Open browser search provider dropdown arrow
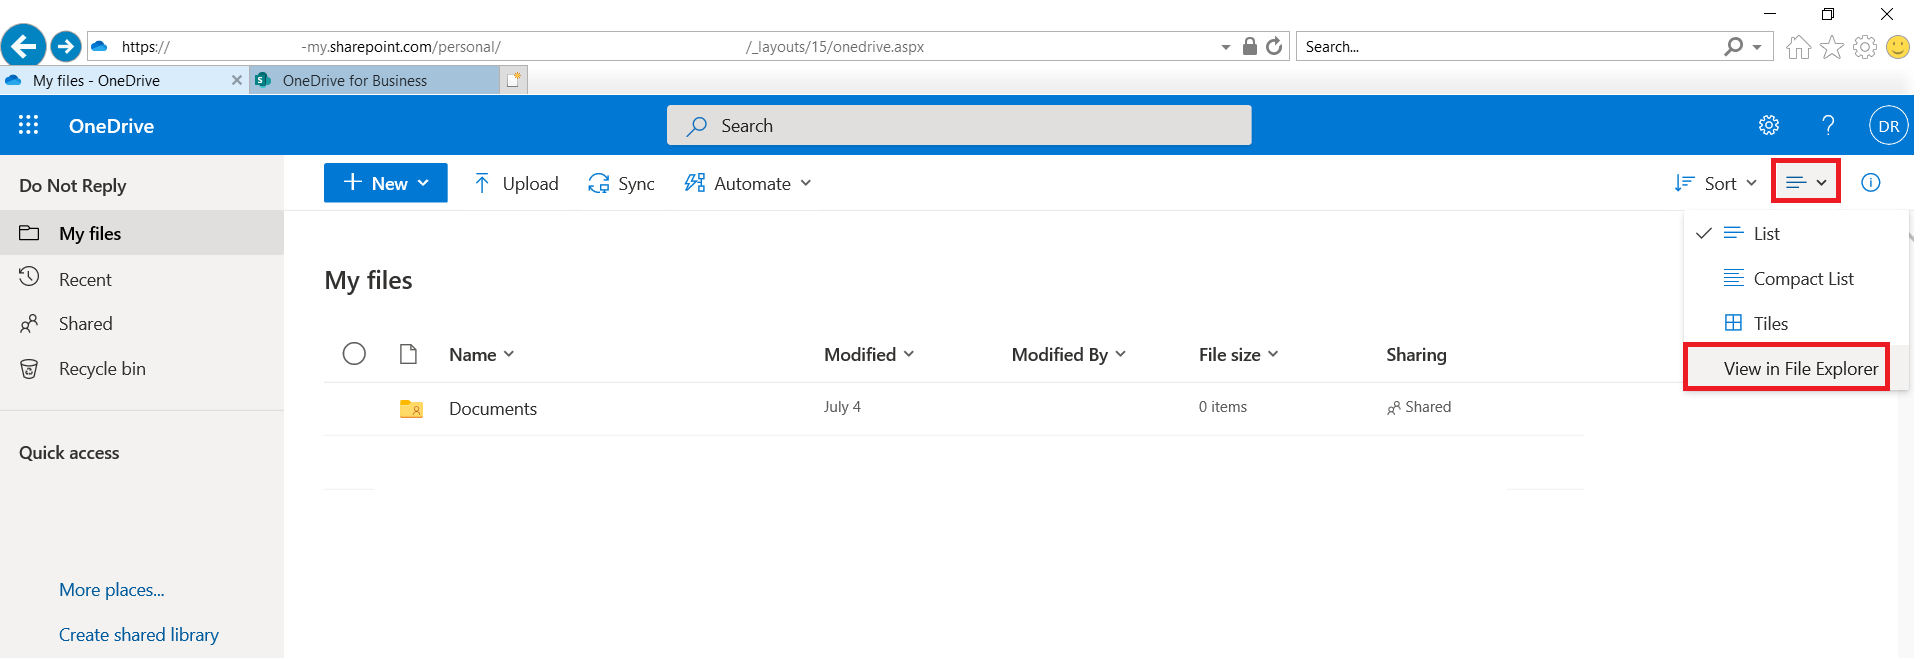 [1757, 47]
